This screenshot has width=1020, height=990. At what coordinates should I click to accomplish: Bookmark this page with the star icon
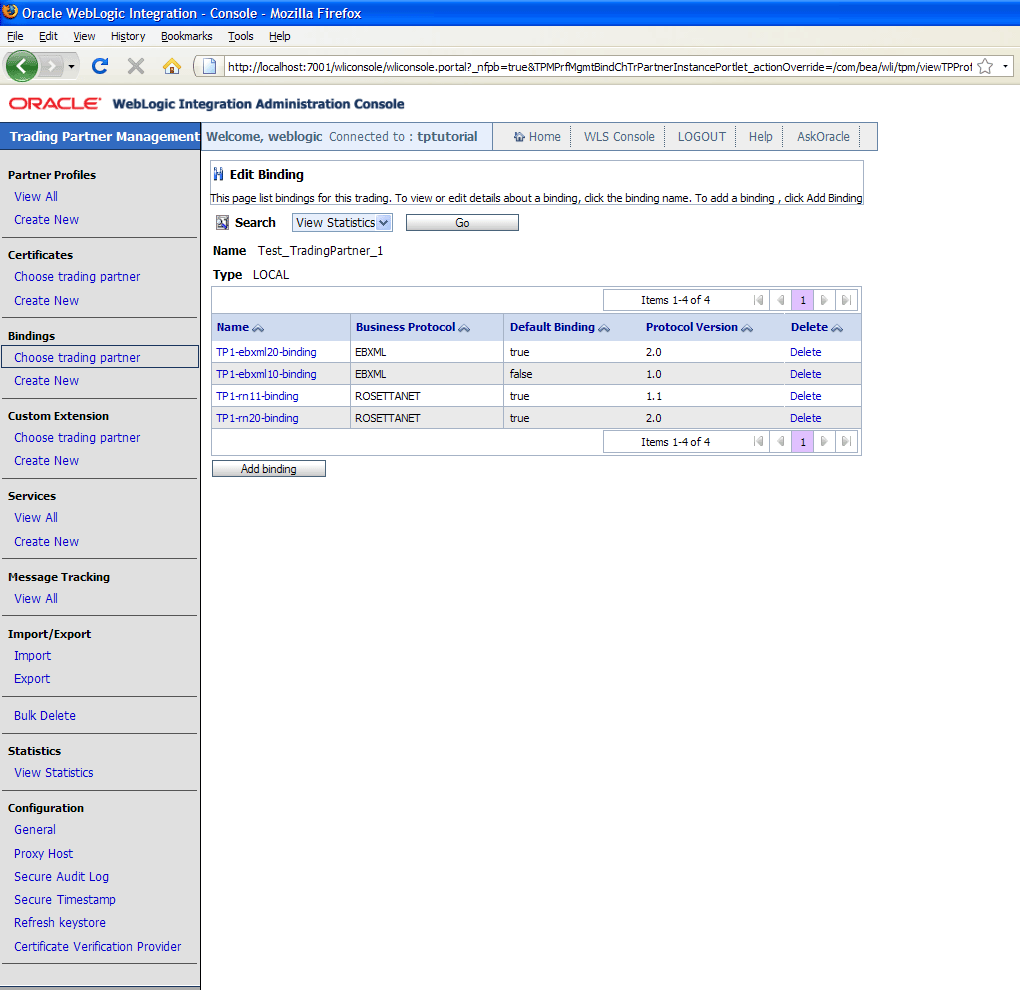point(985,66)
